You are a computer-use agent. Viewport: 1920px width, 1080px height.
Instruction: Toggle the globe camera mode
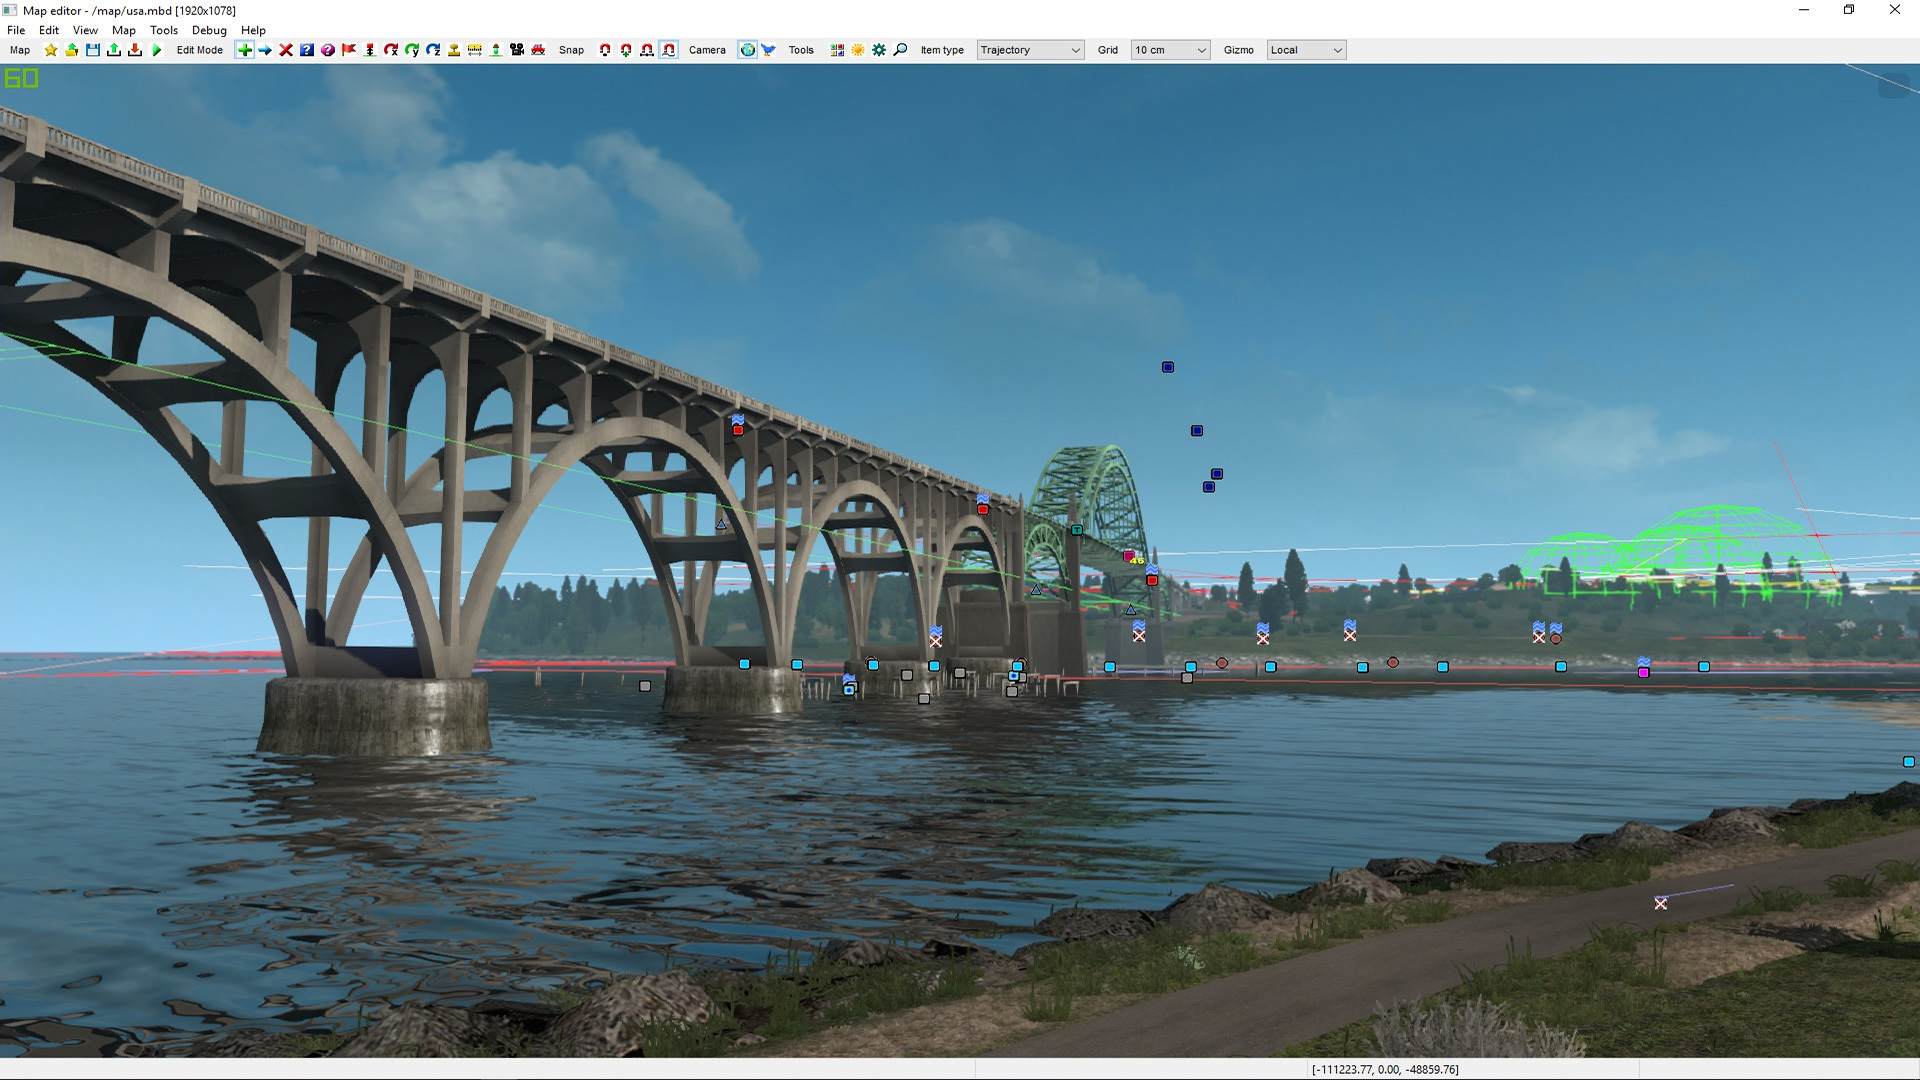tap(747, 50)
